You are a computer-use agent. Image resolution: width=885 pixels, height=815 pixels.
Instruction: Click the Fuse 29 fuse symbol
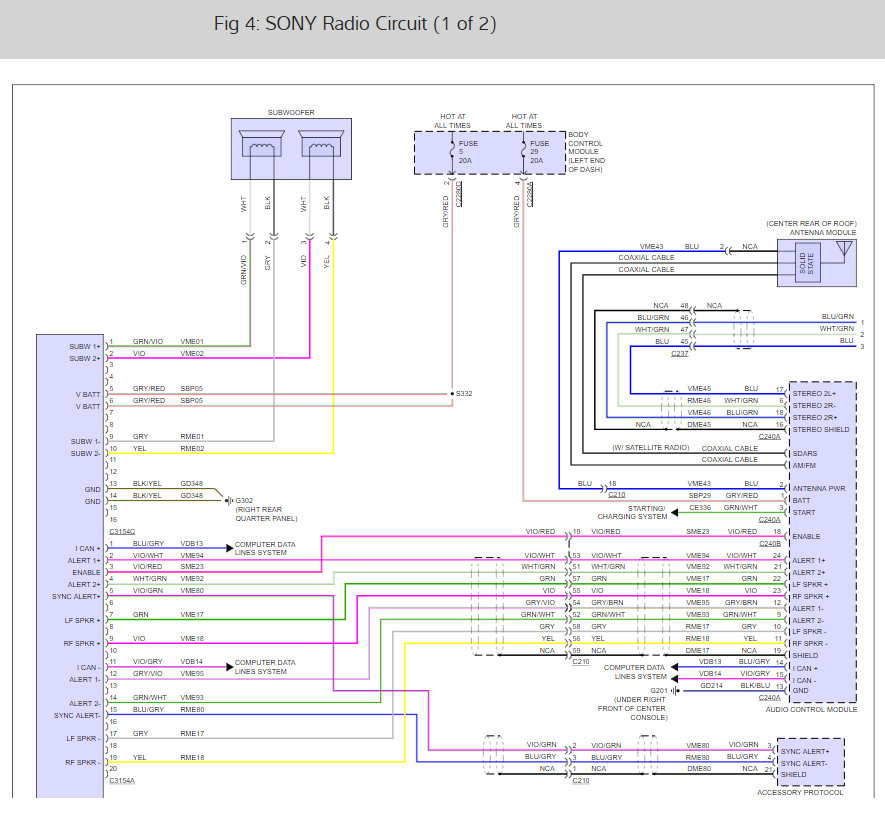click(523, 152)
